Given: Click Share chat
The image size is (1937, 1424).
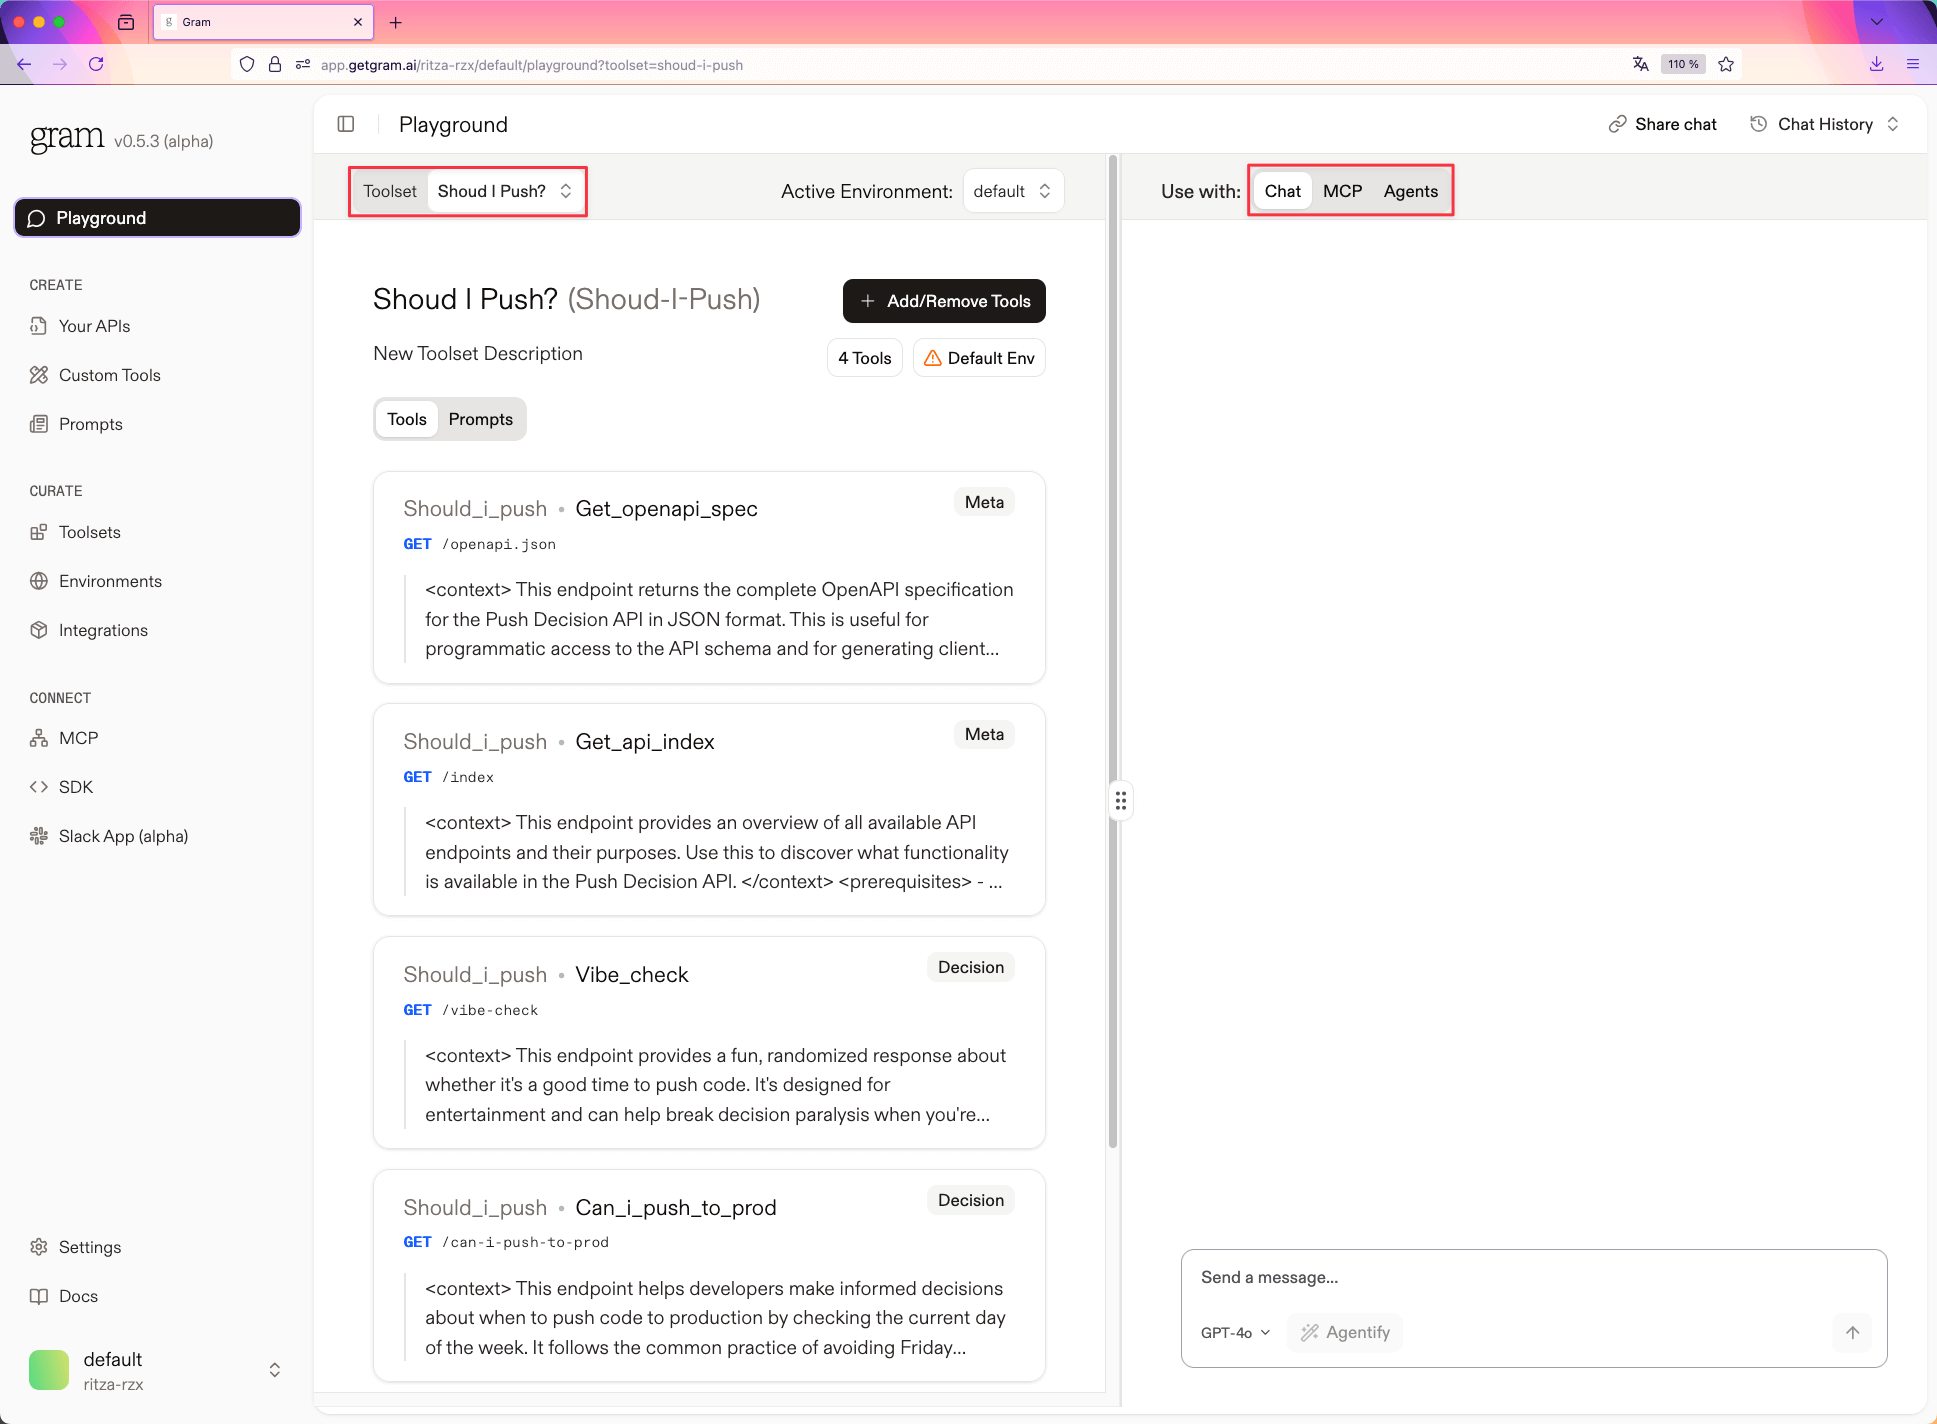Looking at the screenshot, I should 1663,124.
